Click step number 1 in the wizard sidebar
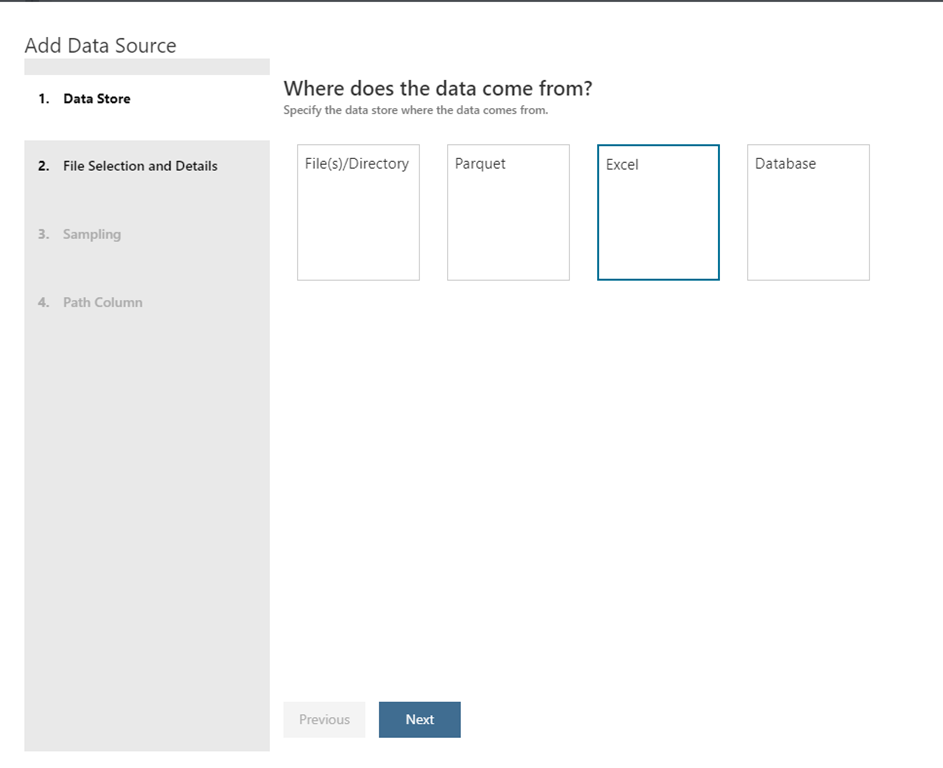Screen dimensions: 943x768 44,99
